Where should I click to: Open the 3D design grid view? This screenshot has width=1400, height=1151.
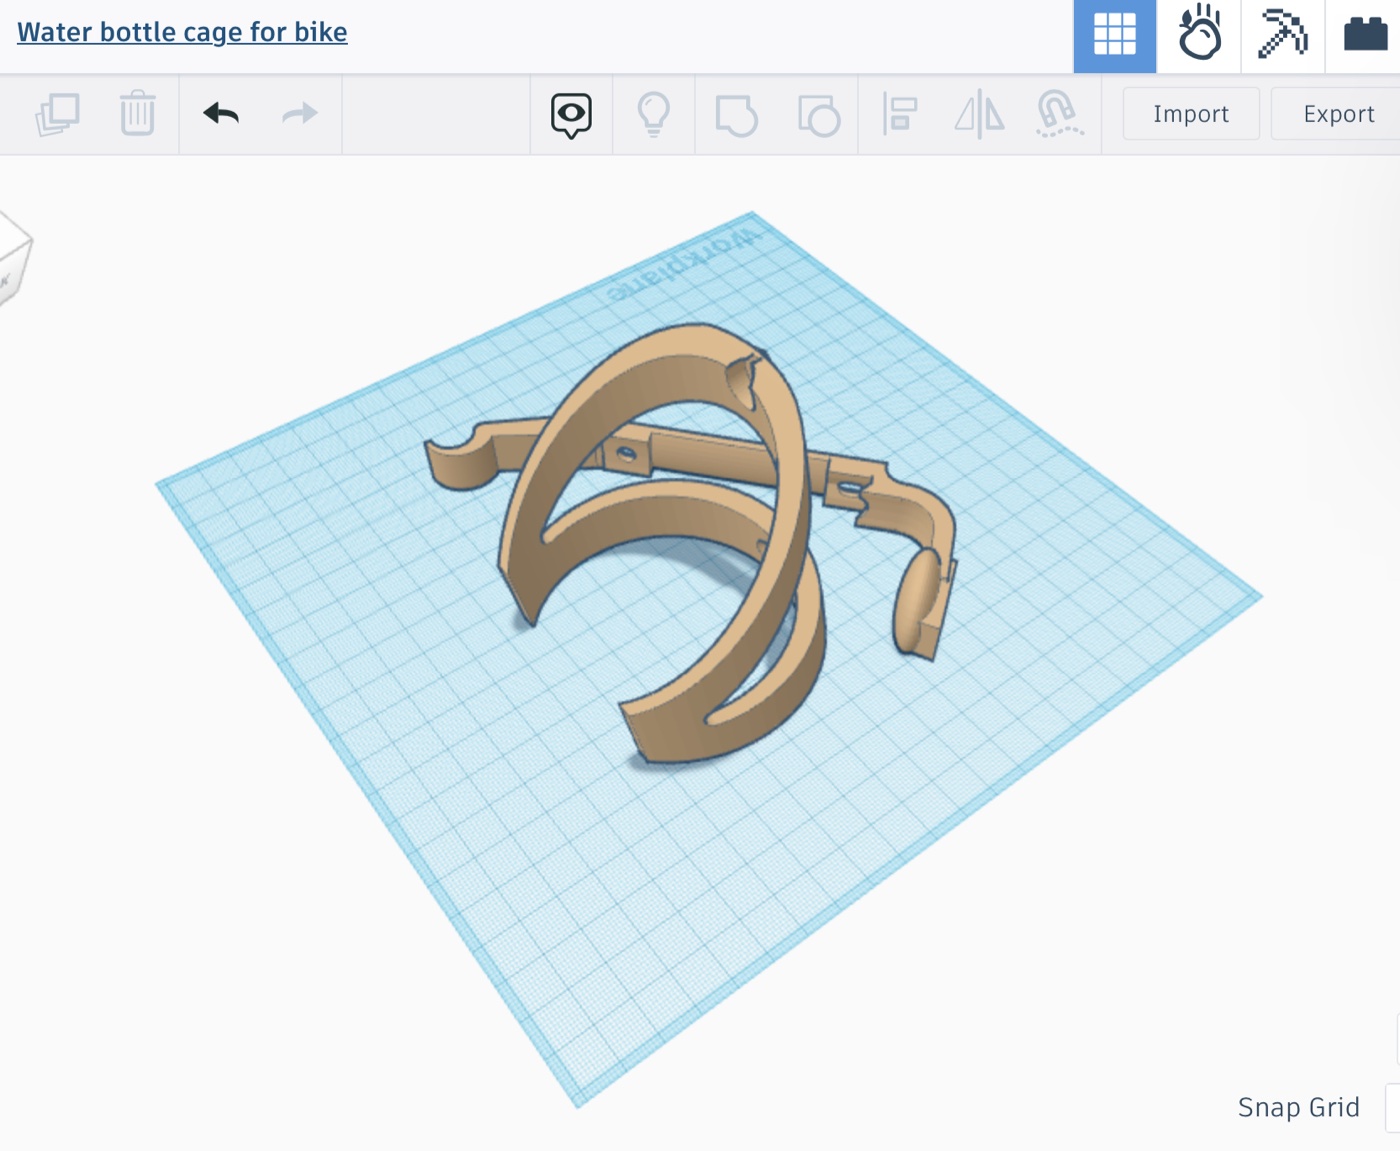tap(1115, 36)
